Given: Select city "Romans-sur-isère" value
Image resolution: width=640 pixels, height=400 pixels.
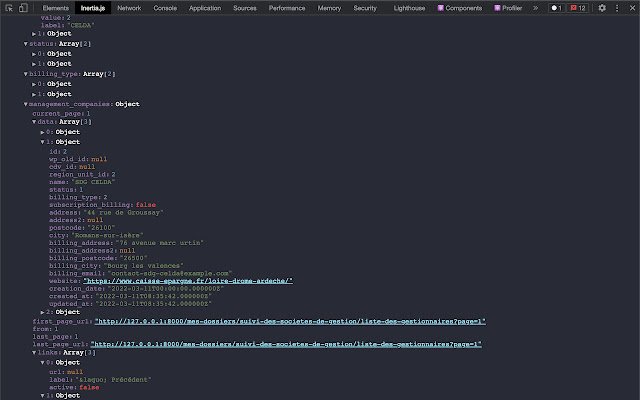Looking at the screenshot, I should pos(107,236).
